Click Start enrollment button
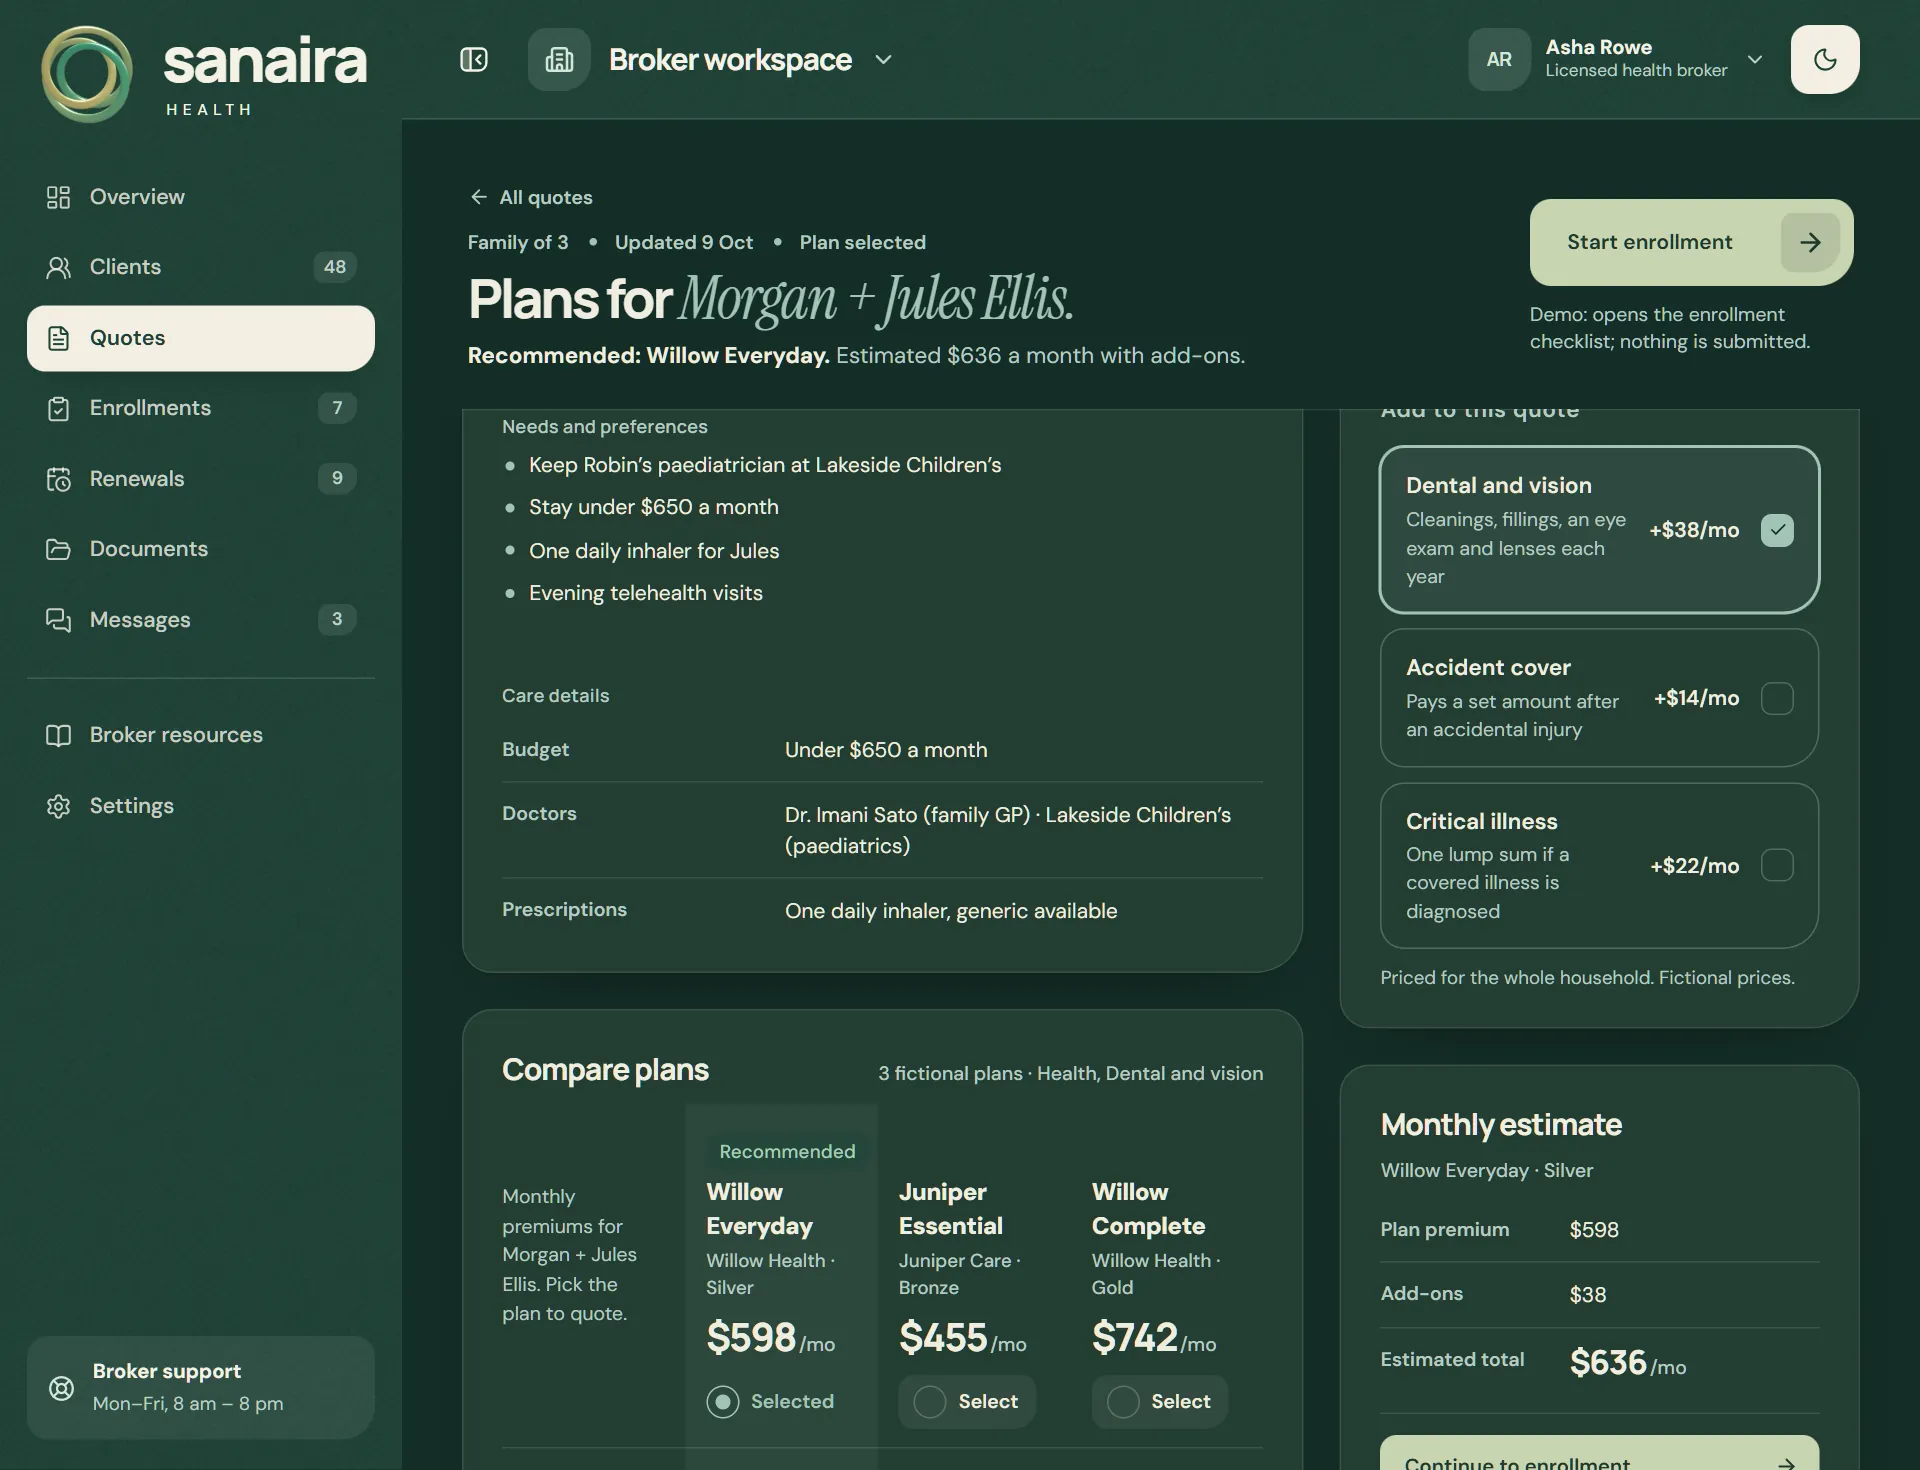This screenshot has height=1470, width=1920. click(x=1691, y=242)
